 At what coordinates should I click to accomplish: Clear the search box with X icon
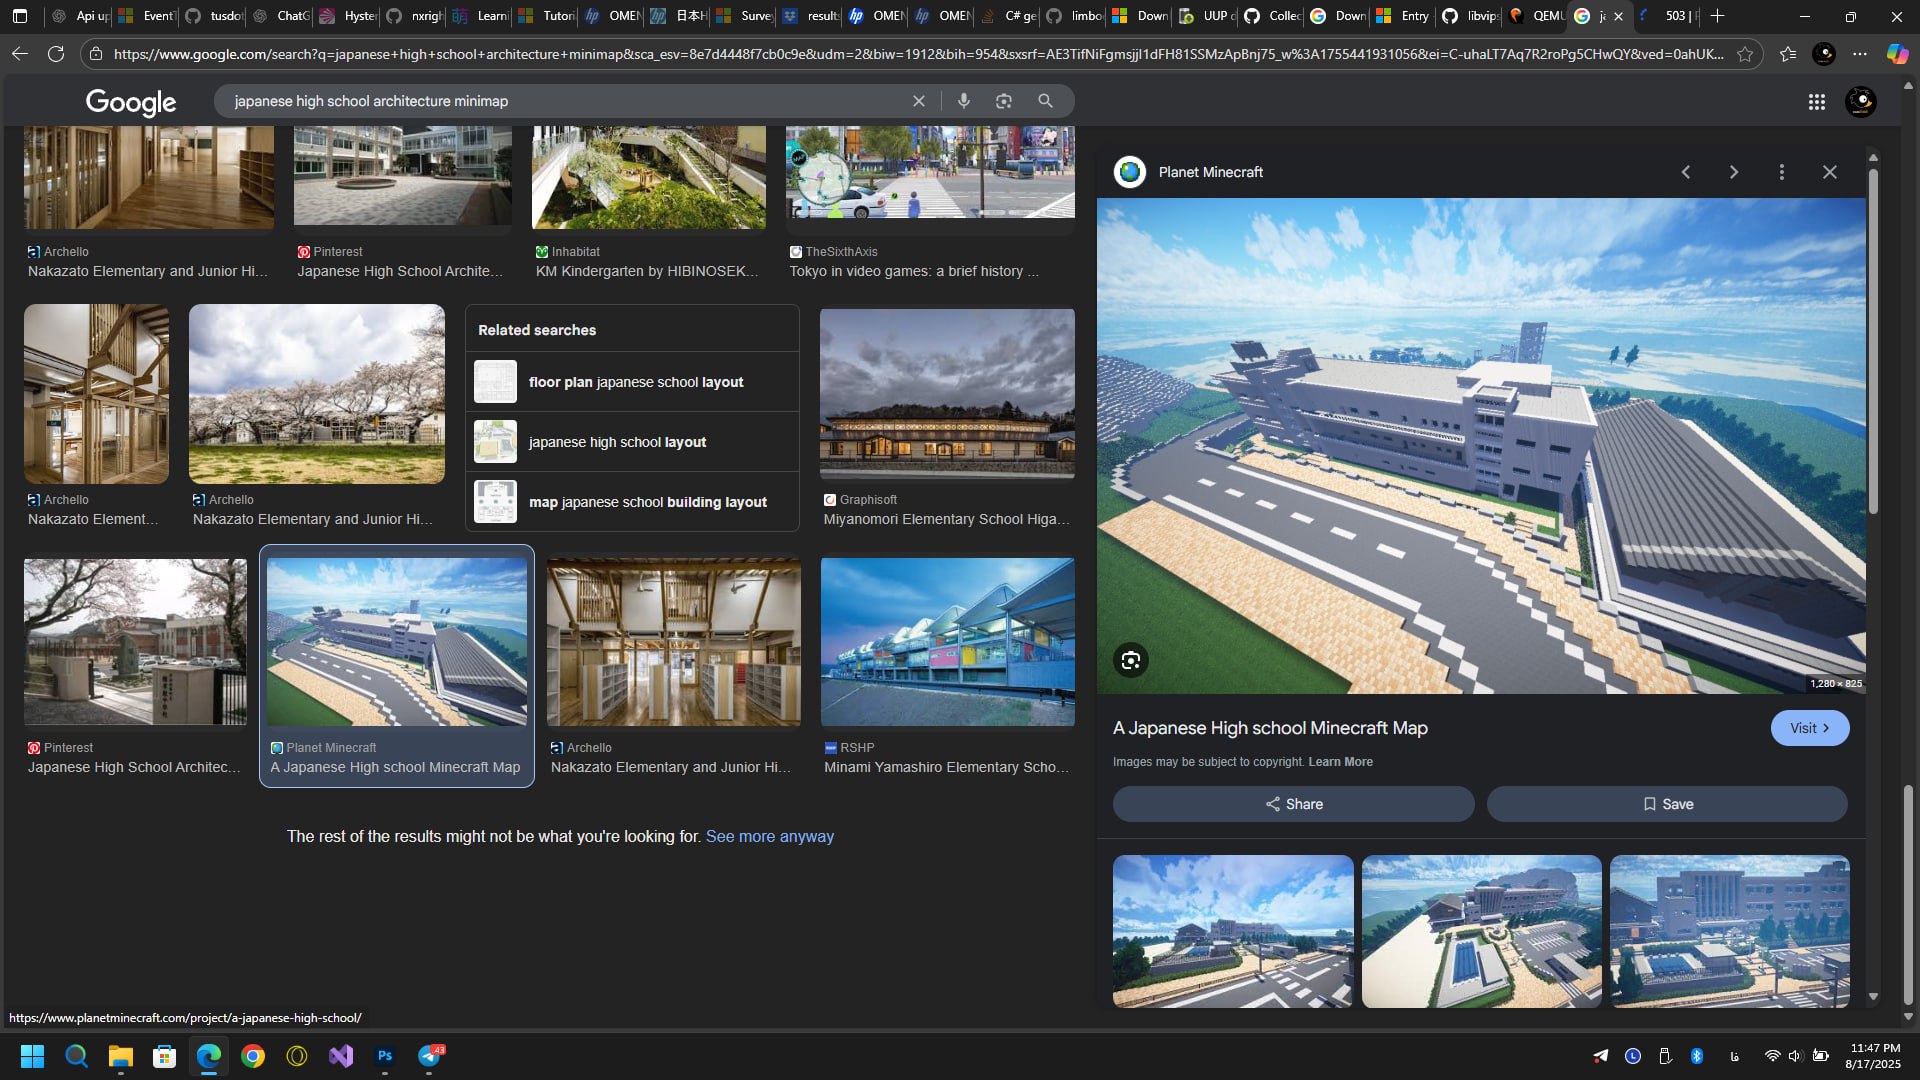(x=918, y=101)
